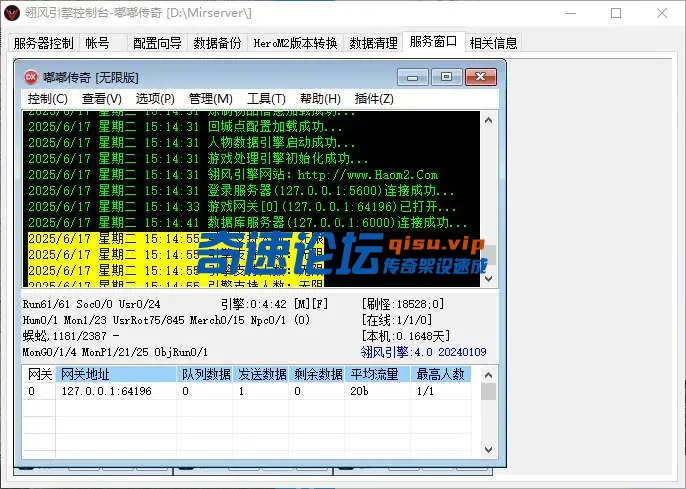The width and height of the screenshot is (686, 489).
Task: Open the 插件(Z) menu
Action: tap(374, 99)
